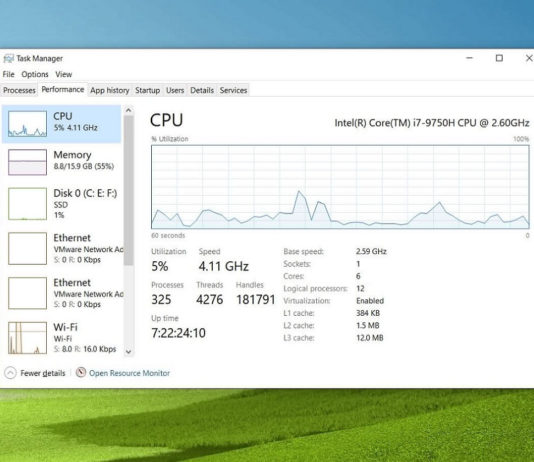The height and width of the screenshot is (462, 534).
Task: Click the 4.11 GHz speed value
Action: click(x=224, y=266)
